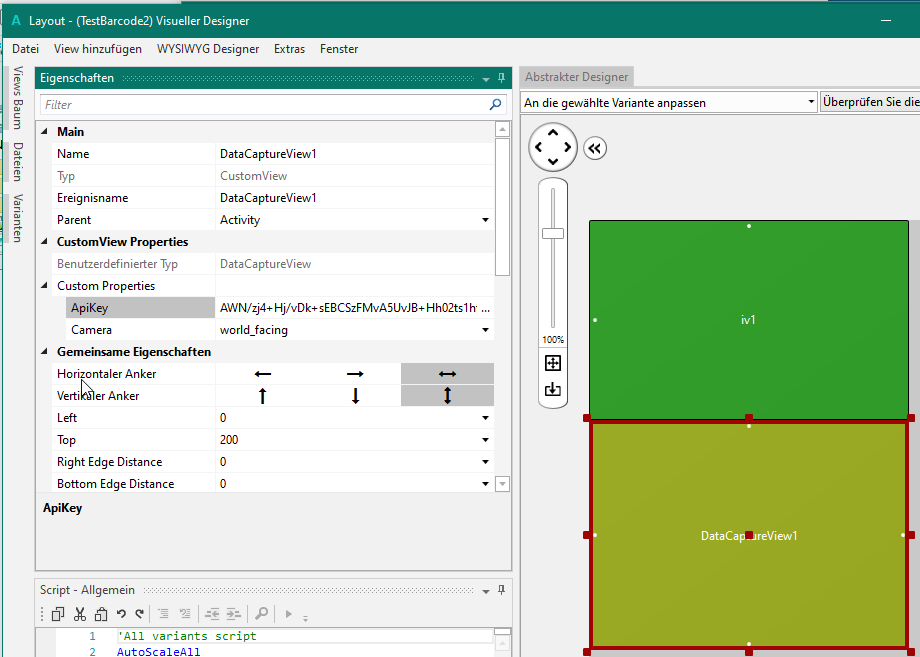Collapse the Gemeinsame Eigenschaften section
Image resolution: width=920 pixels, height=657 pixels.
pyautogui.click(x=43, y=352)
